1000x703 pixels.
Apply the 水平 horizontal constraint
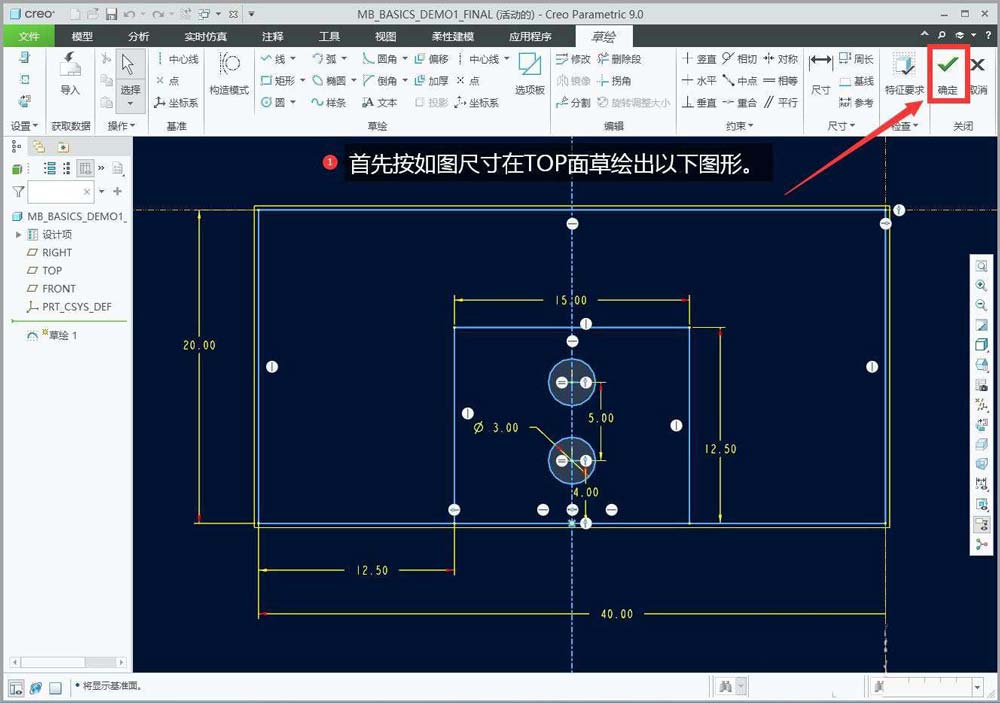[700, 80]
